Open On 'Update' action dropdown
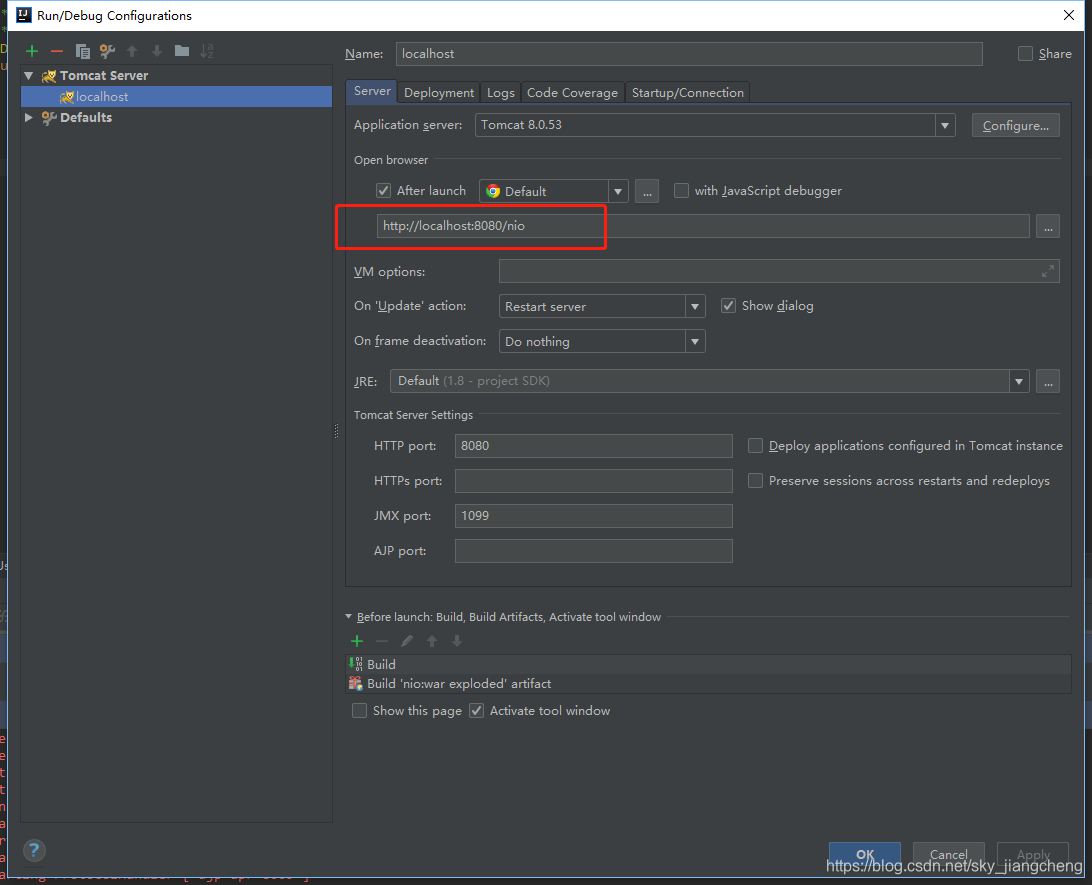The width and height of the screenshot is (1092, 885). 694,306
